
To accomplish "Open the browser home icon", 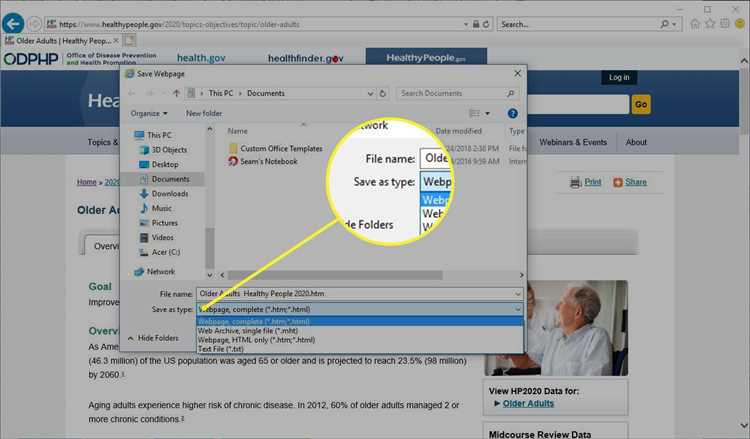I will point(695,24).
